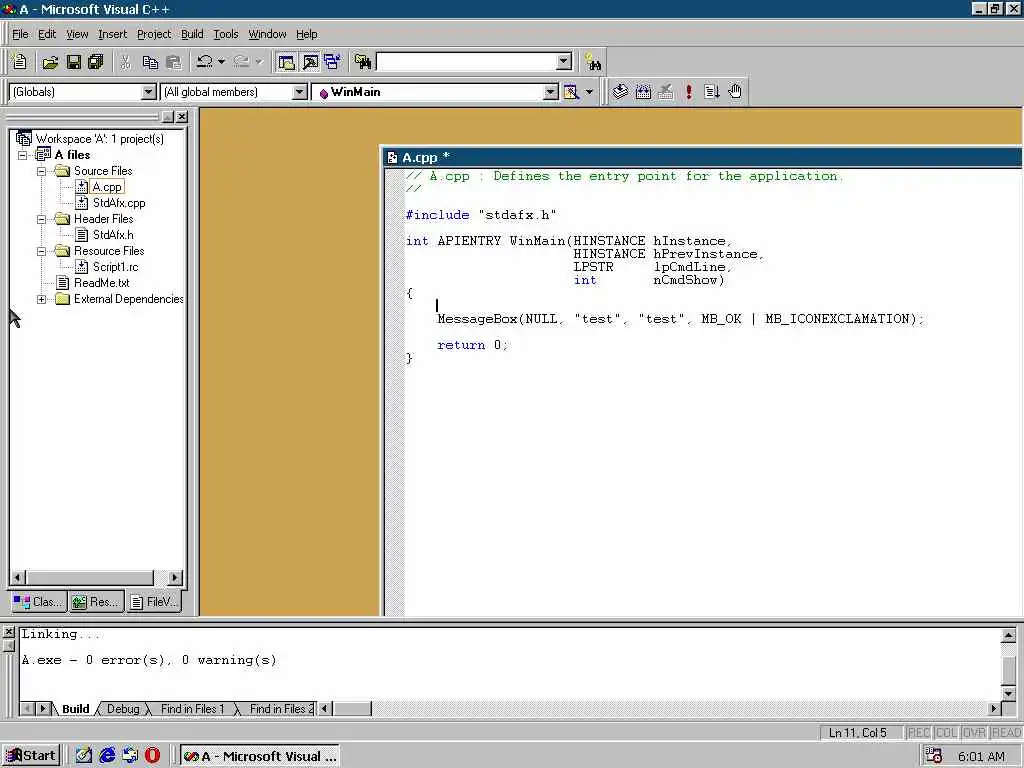Expand the External Dependencies folder
Screen dimensions: 1024x768
41,299
